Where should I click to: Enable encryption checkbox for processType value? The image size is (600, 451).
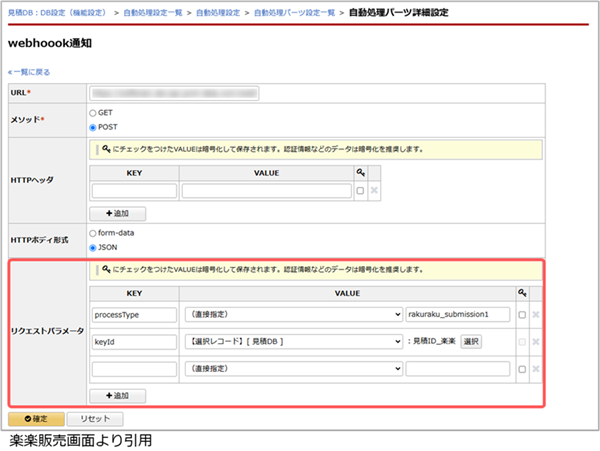point(521,314)
